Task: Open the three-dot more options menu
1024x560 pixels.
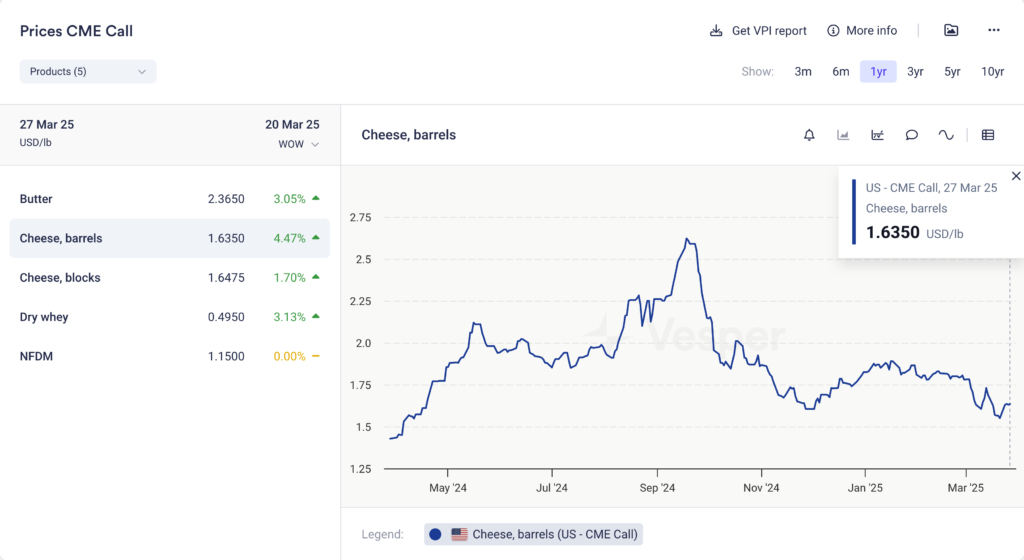Action: coord(993,31)
